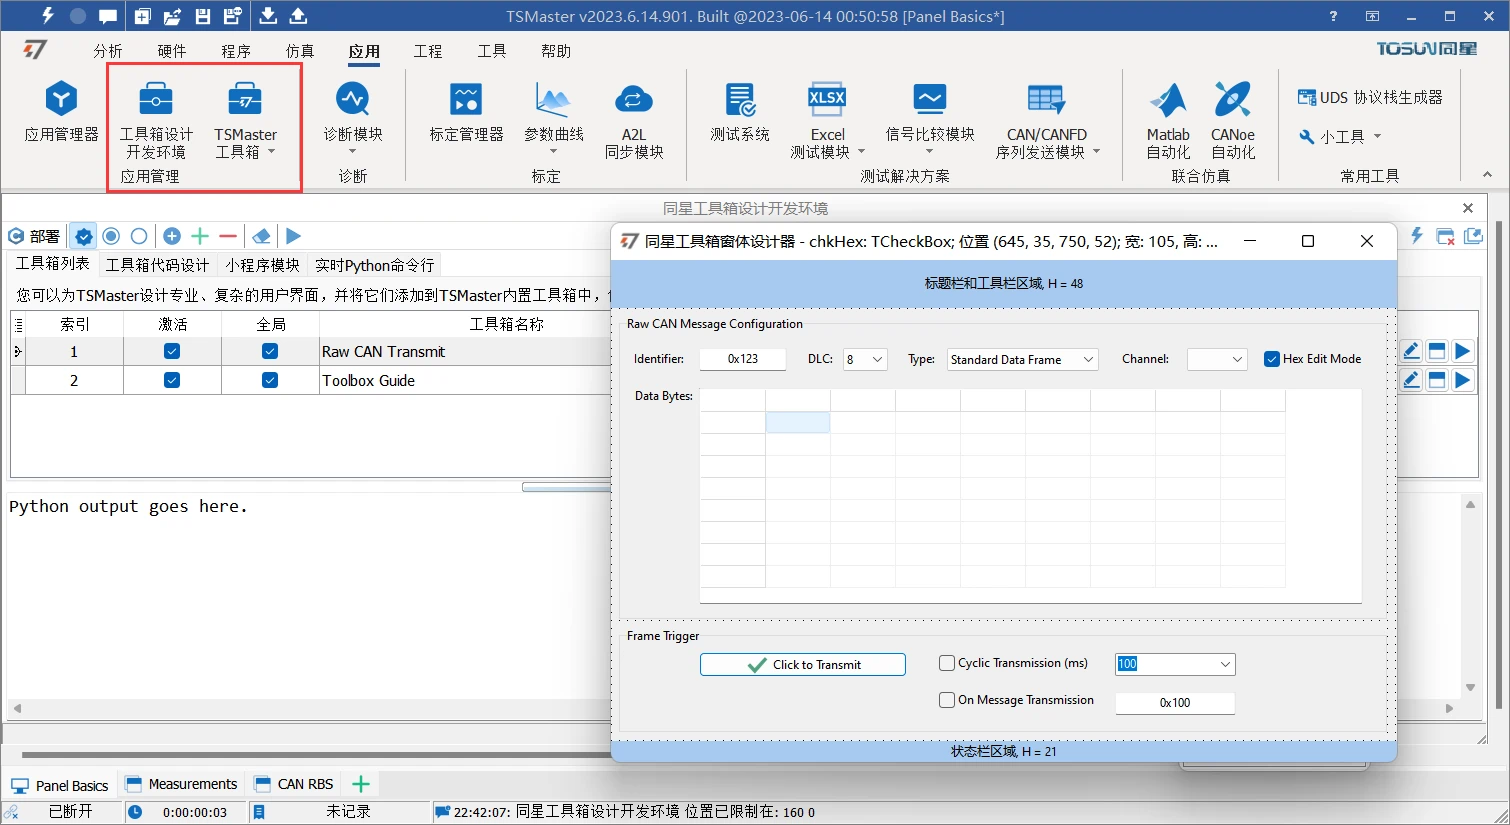Screen dimensions: 1510x825
Task: Switch to 工具箱代码设计 tab
Action: 158,265
